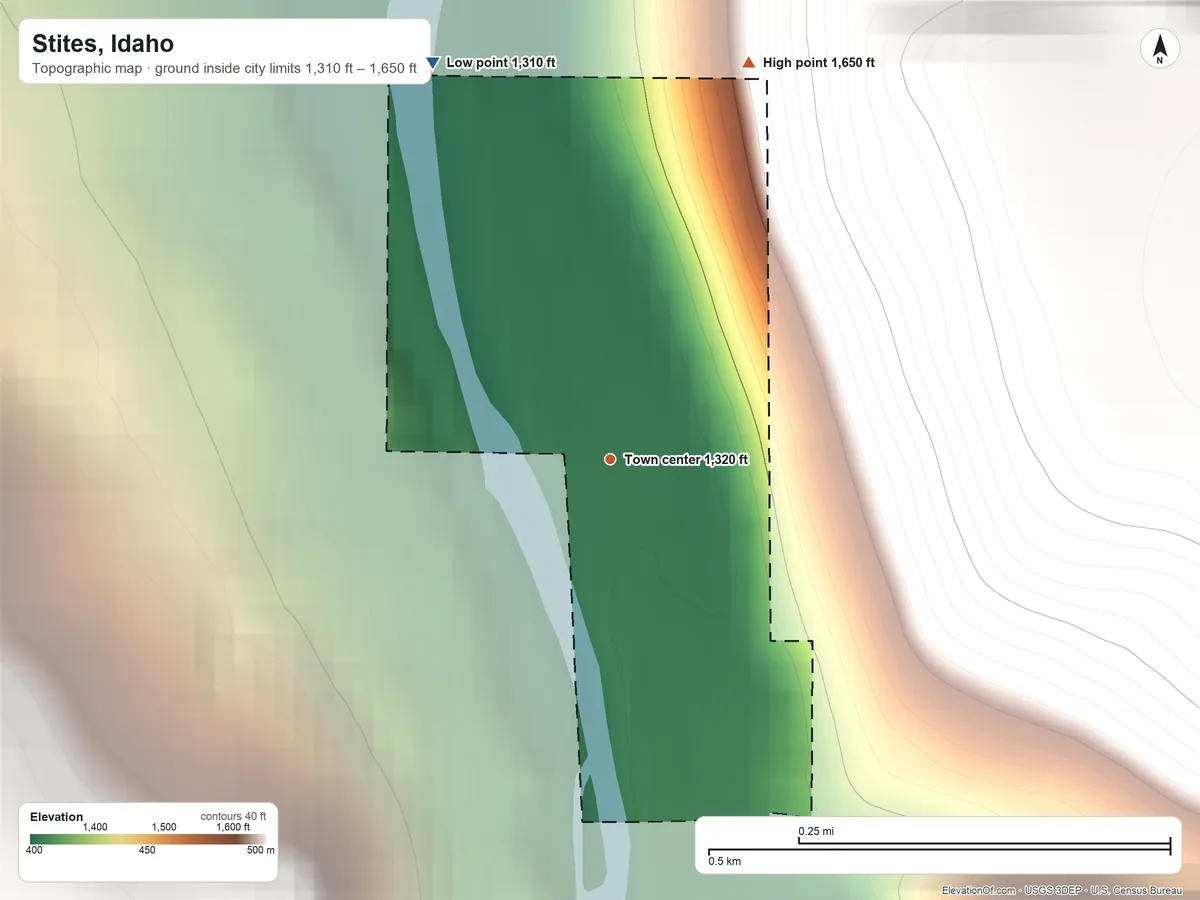Select the 'Stites, Idaho' map title
This screenshot has height=900, width=1200.
pyautogui.click(x=103, y=44)
